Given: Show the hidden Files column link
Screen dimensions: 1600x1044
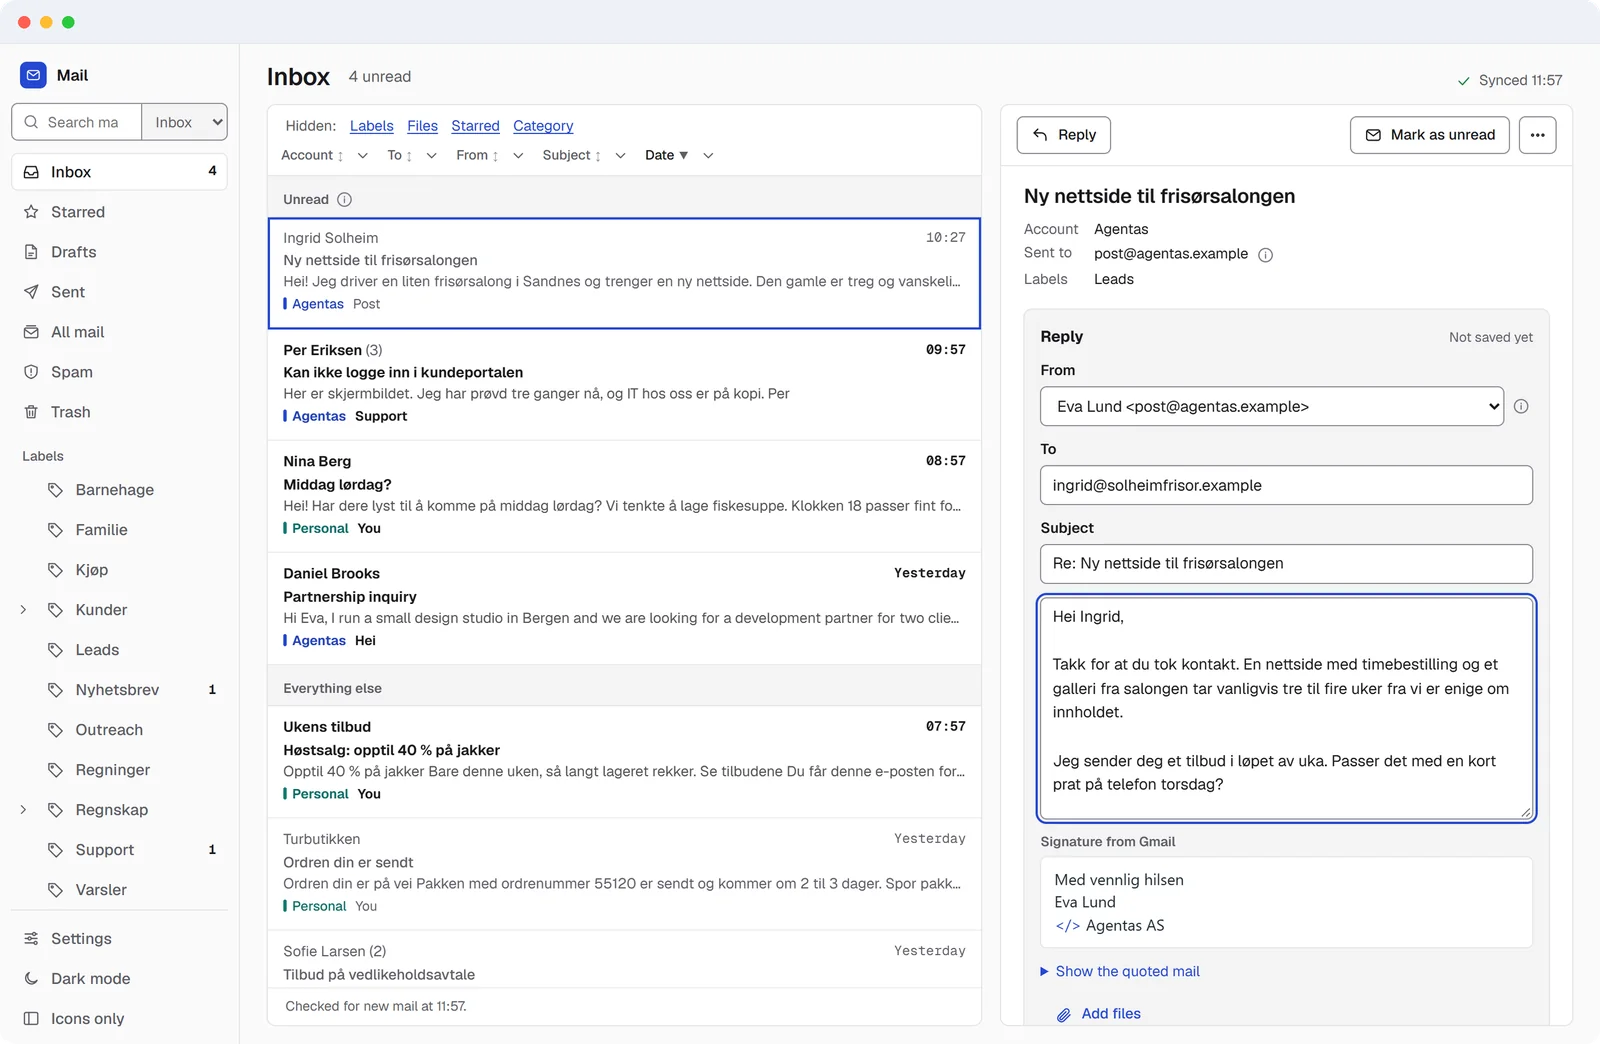Looking at the screenshot, I should click(422, 126).
